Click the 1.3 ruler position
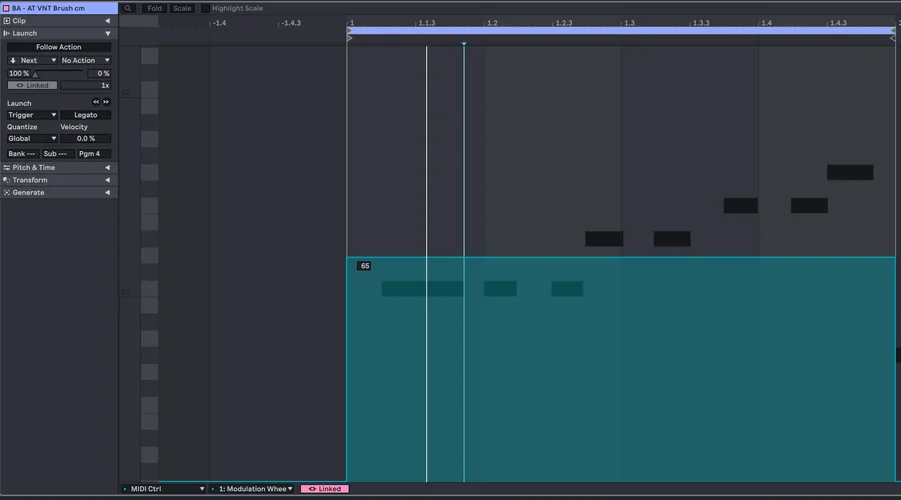Image resolution: width=901 pixels, height=500 pixels. point(629,23)
